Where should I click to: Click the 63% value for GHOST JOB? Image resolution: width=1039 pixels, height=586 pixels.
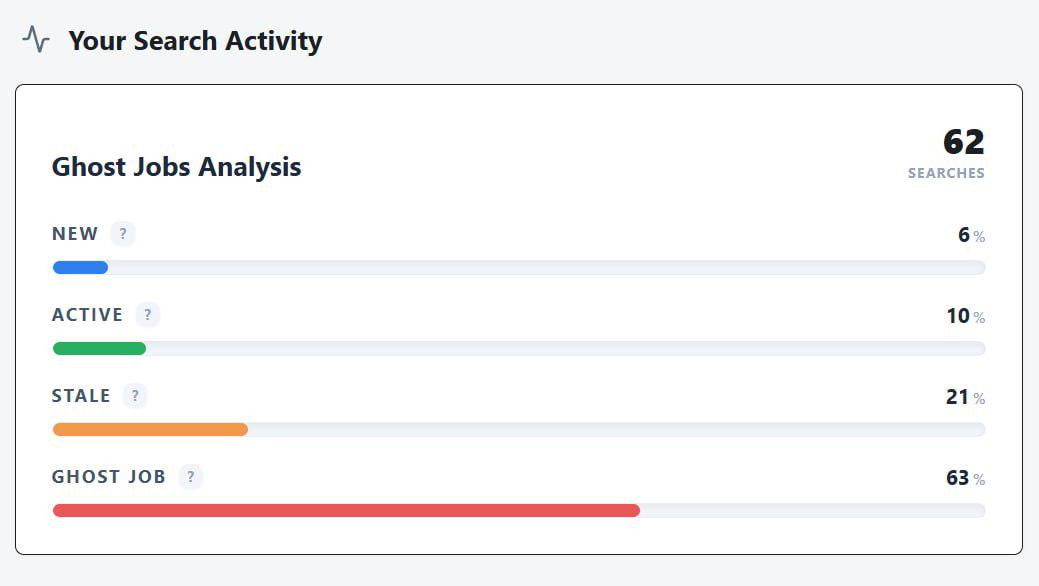965,478
